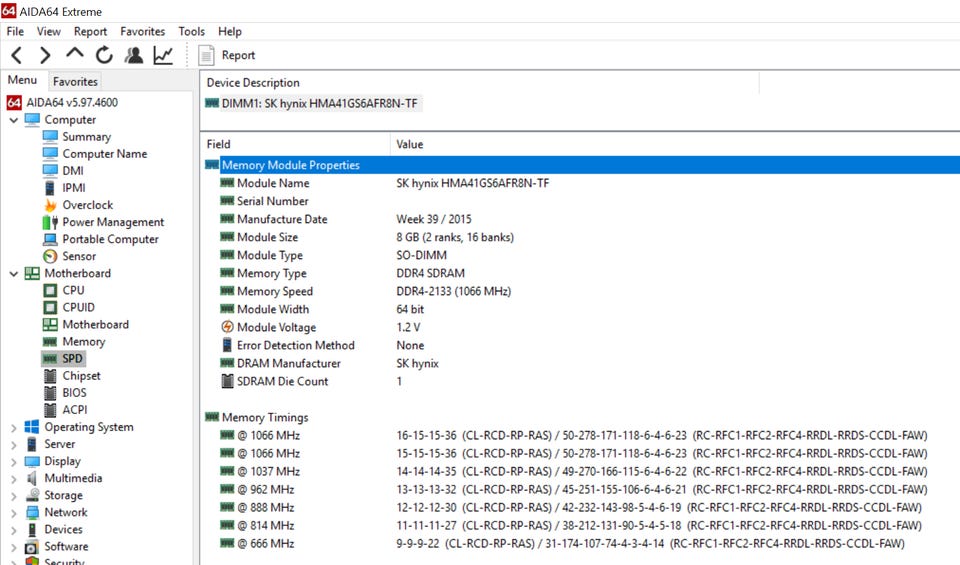The height and width of the screenshot is (565, 960).
Task: Go forward with the right arrow toolbar icon
Action: pos(45,55)
